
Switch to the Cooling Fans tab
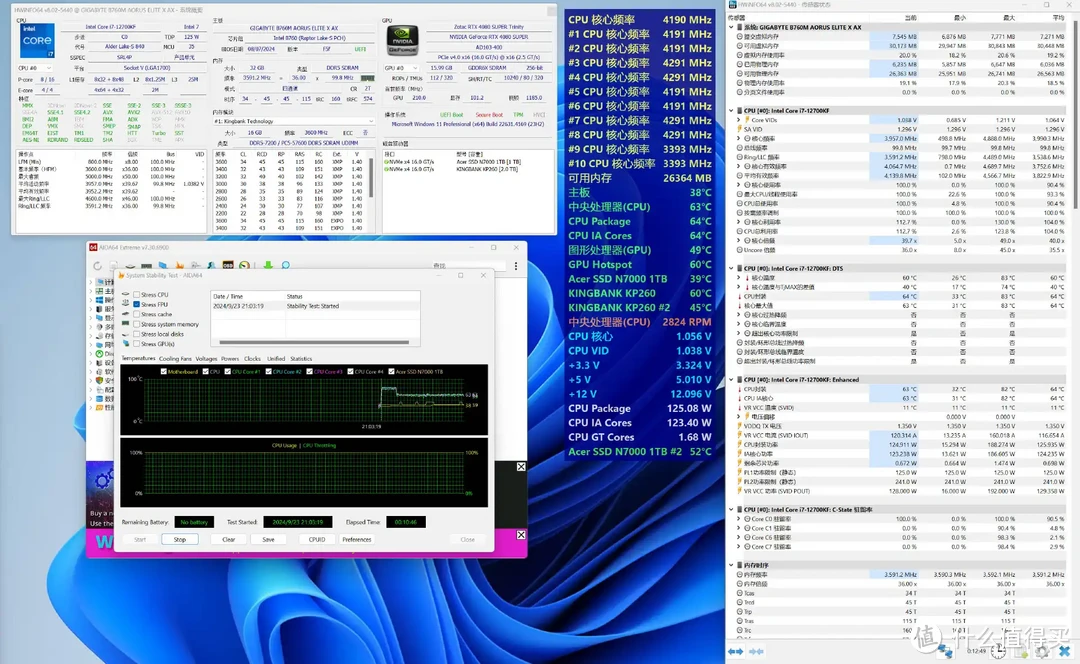click(175, 359)
